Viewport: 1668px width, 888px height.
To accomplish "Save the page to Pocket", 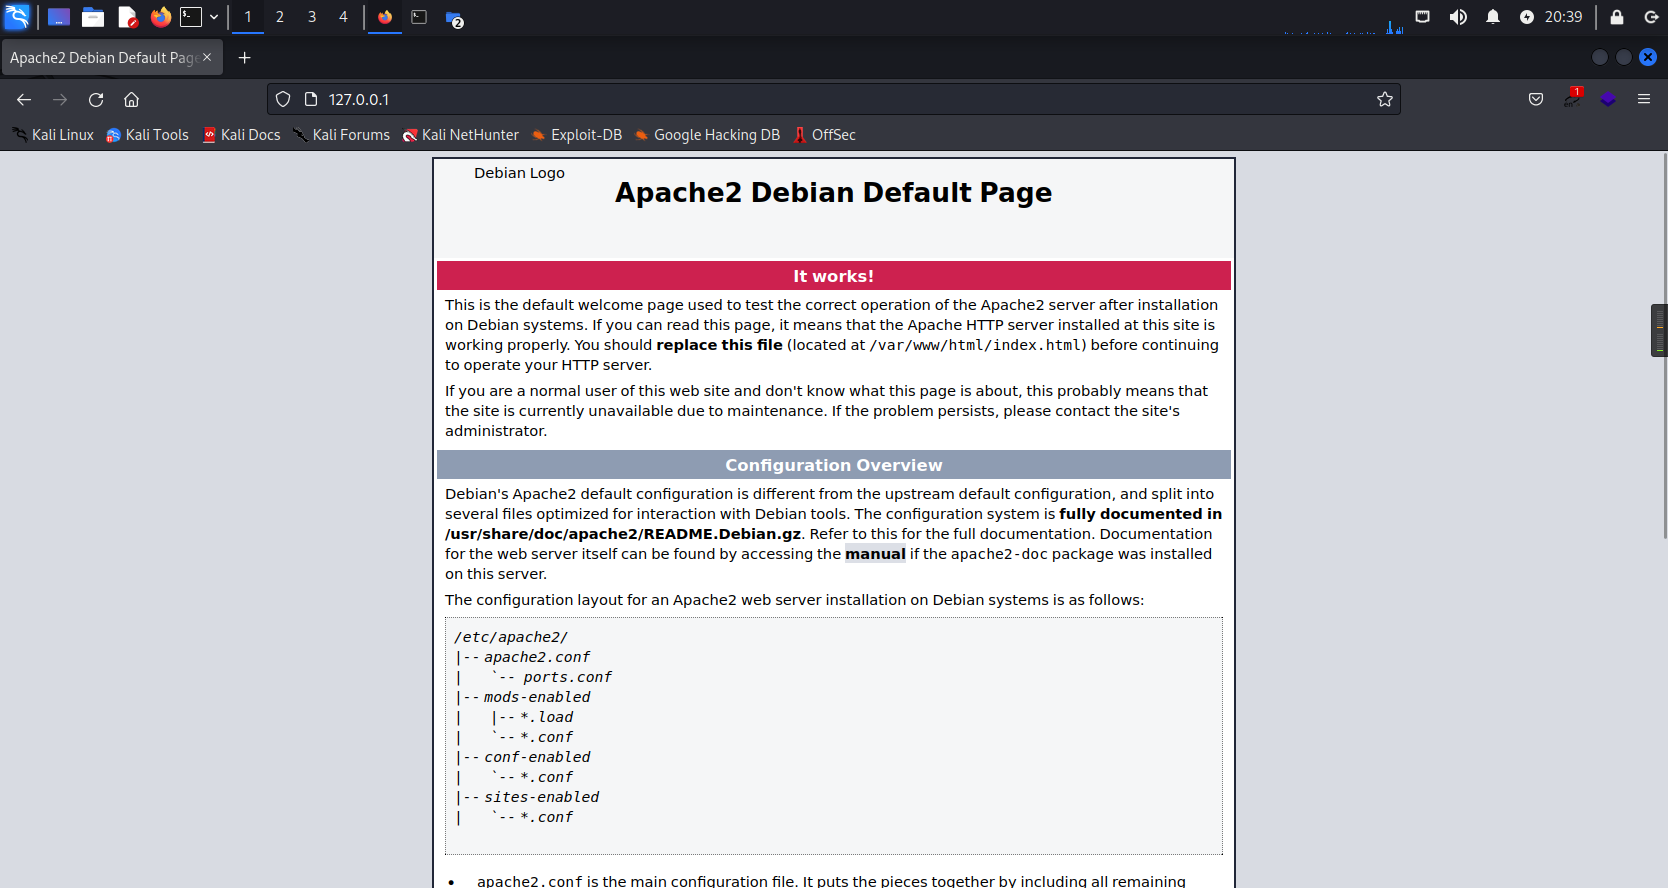I will [1536, 99].
